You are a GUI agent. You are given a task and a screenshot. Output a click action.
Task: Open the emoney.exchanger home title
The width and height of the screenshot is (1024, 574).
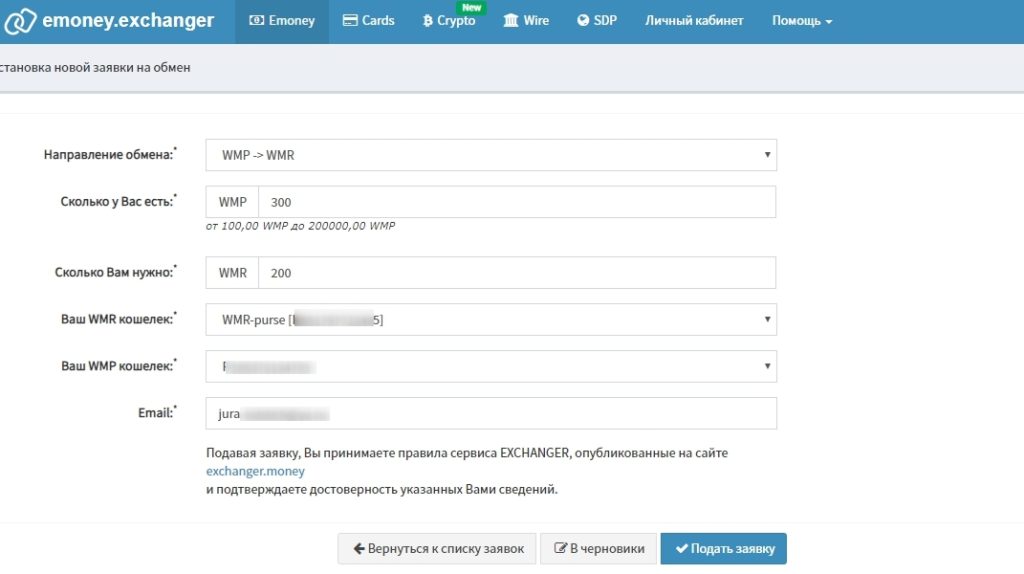[128, 20]
